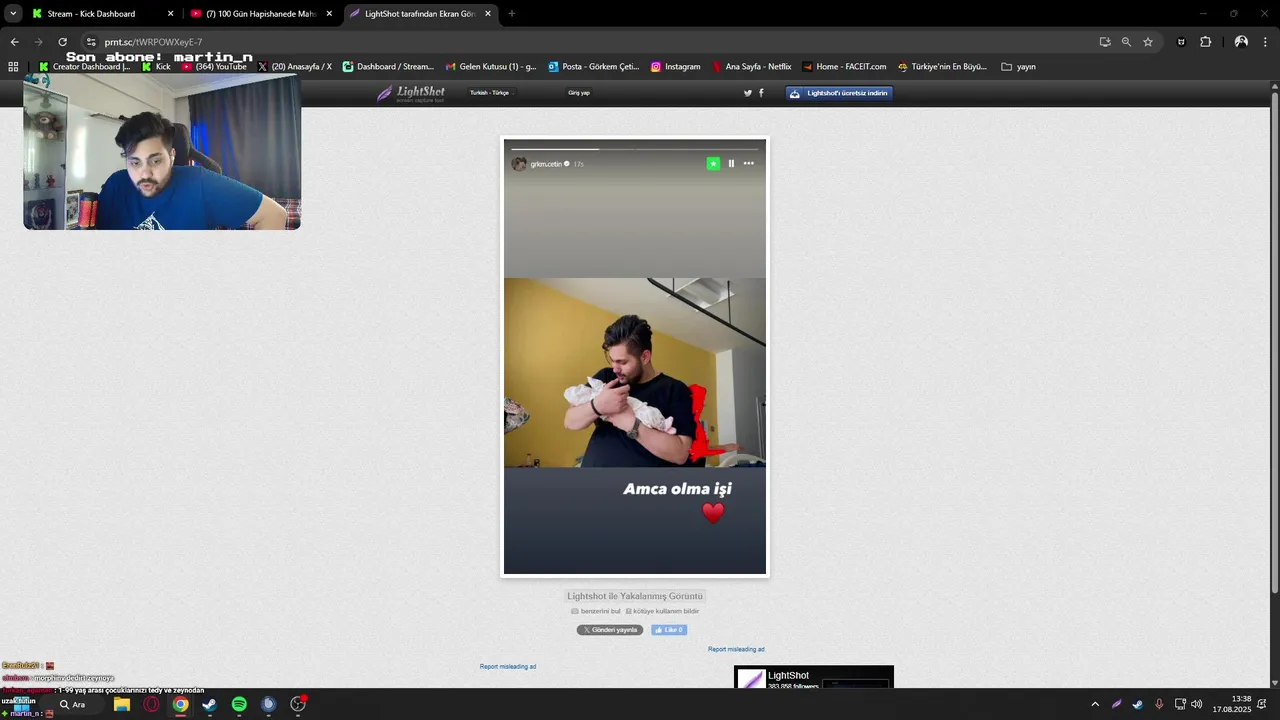Open the (364) YouTube bookmark
The image size is (1280, 720).
tap(214, 67)
